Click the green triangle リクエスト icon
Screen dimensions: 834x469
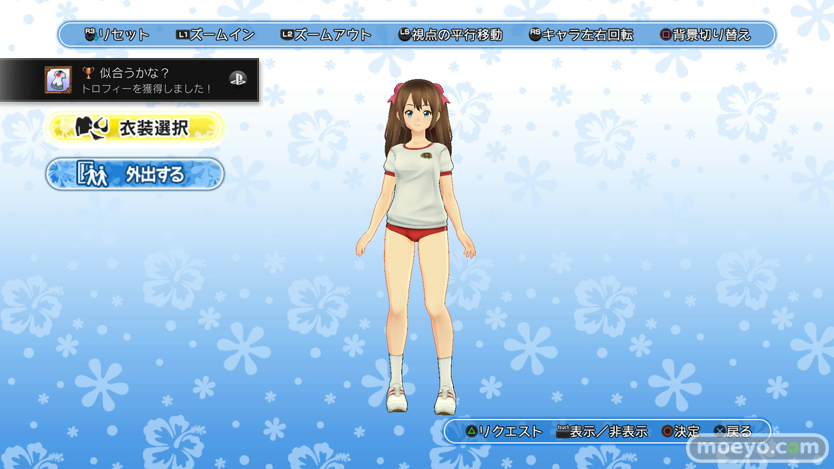[x=471, y=432]
